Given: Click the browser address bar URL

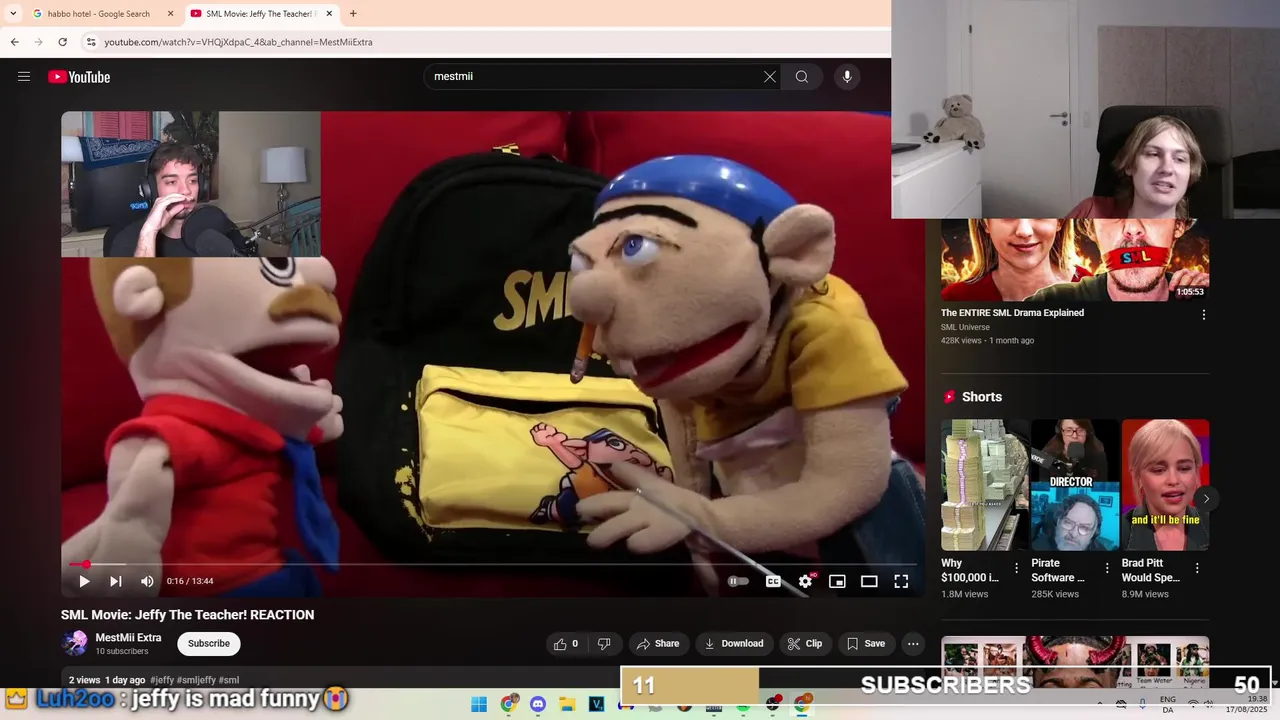Looking at the screenshot, I should coord(238,42).
